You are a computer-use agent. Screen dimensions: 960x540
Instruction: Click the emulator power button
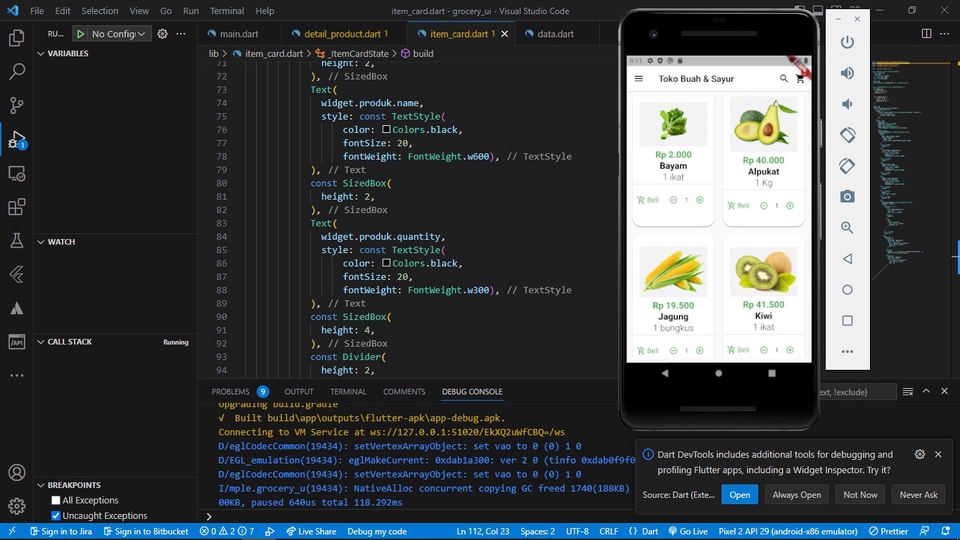coord(847,42)
